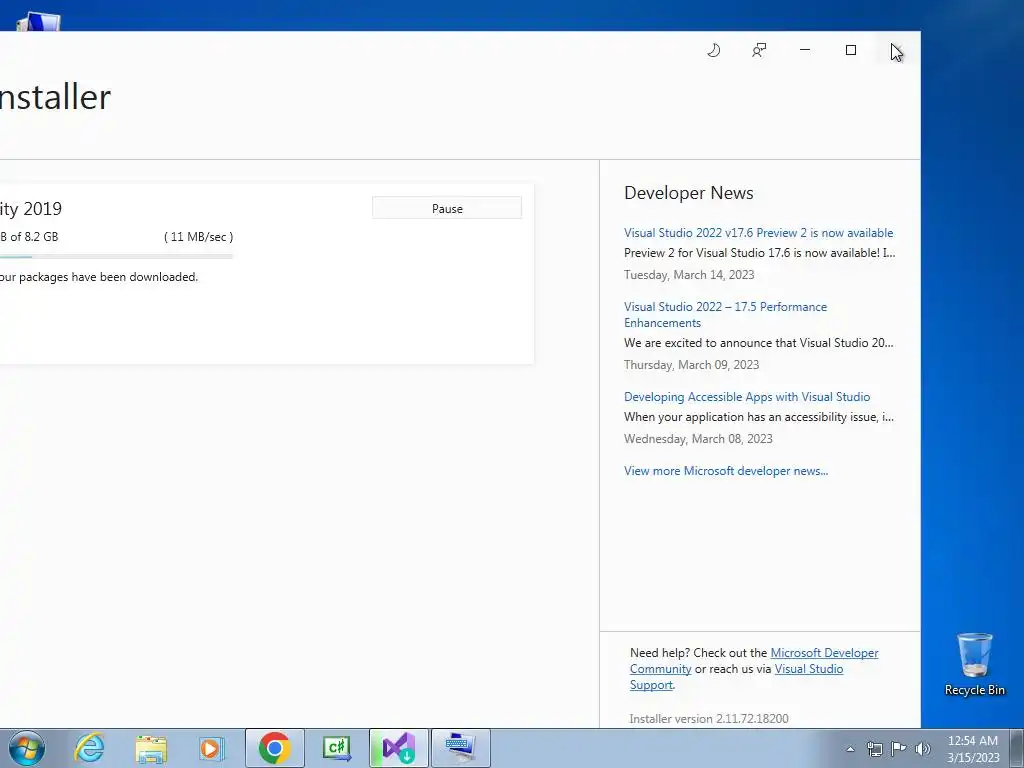This screenshot has width=1024, height=768.
Task: Open the volume speaker tray icon
Action: (923, 749)
